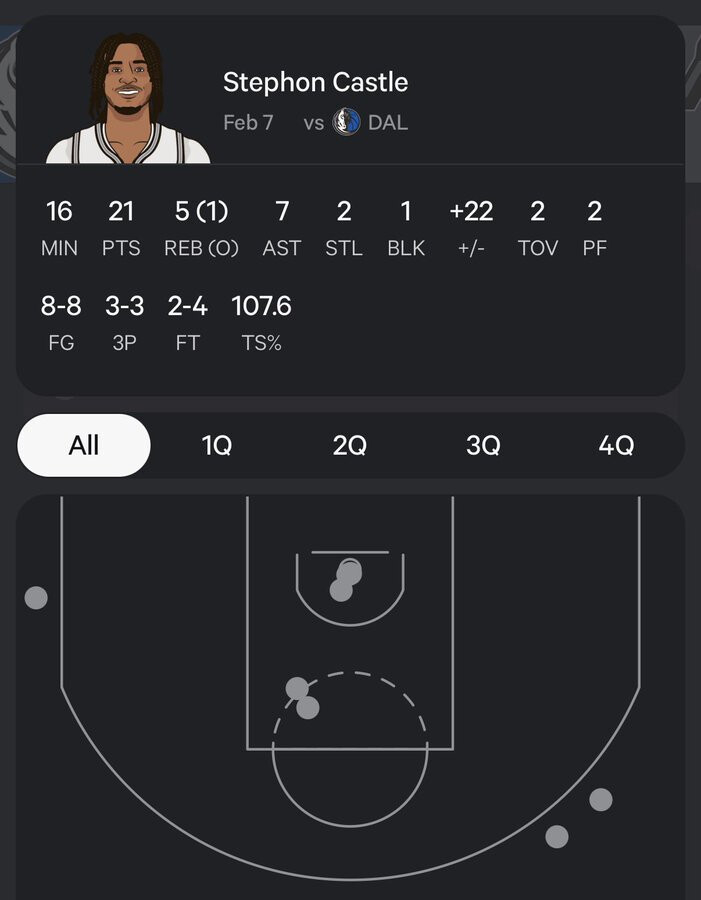This screenshot has width=701, height=900.
Task: Click the Dallas Mavericks team logo
Action: 346,122
